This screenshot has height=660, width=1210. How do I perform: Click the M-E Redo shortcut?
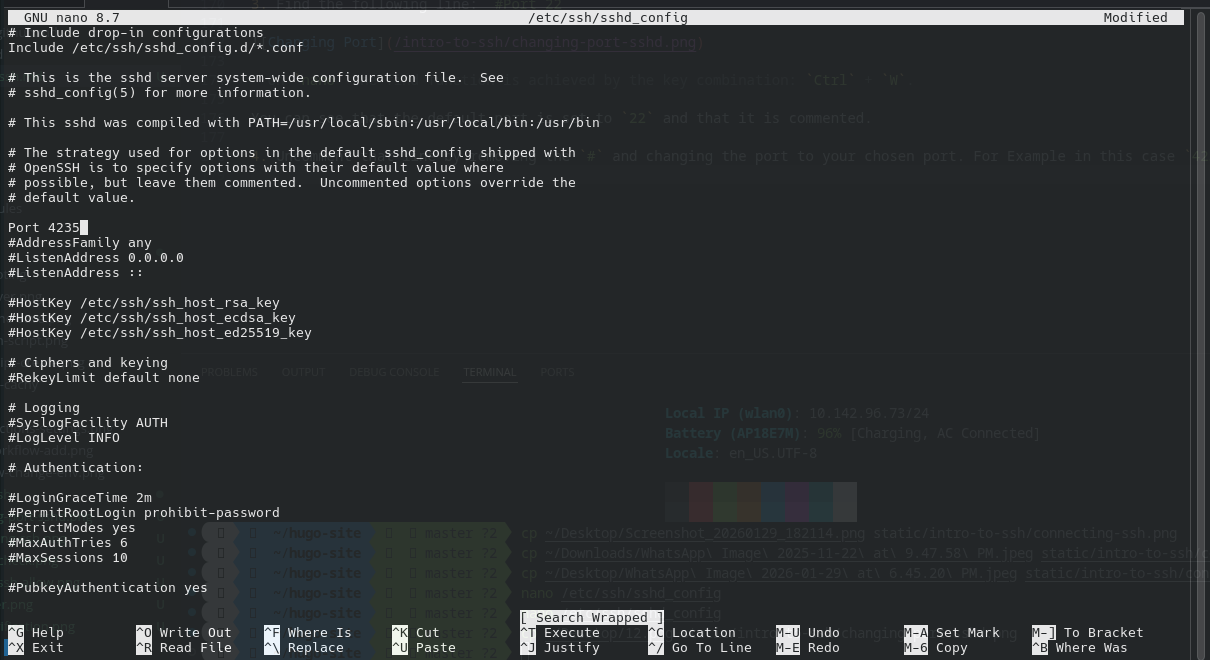point(808,647)
